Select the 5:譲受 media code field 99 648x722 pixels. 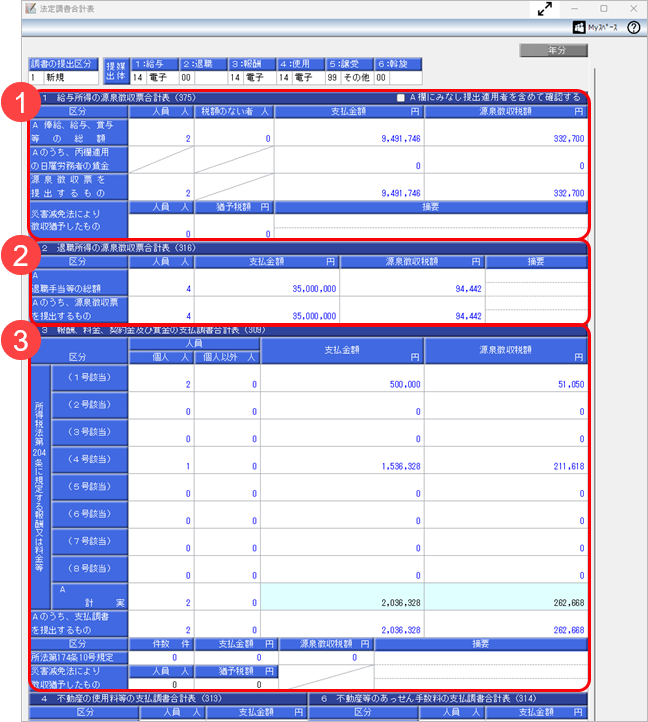click(x=333, y=77)
